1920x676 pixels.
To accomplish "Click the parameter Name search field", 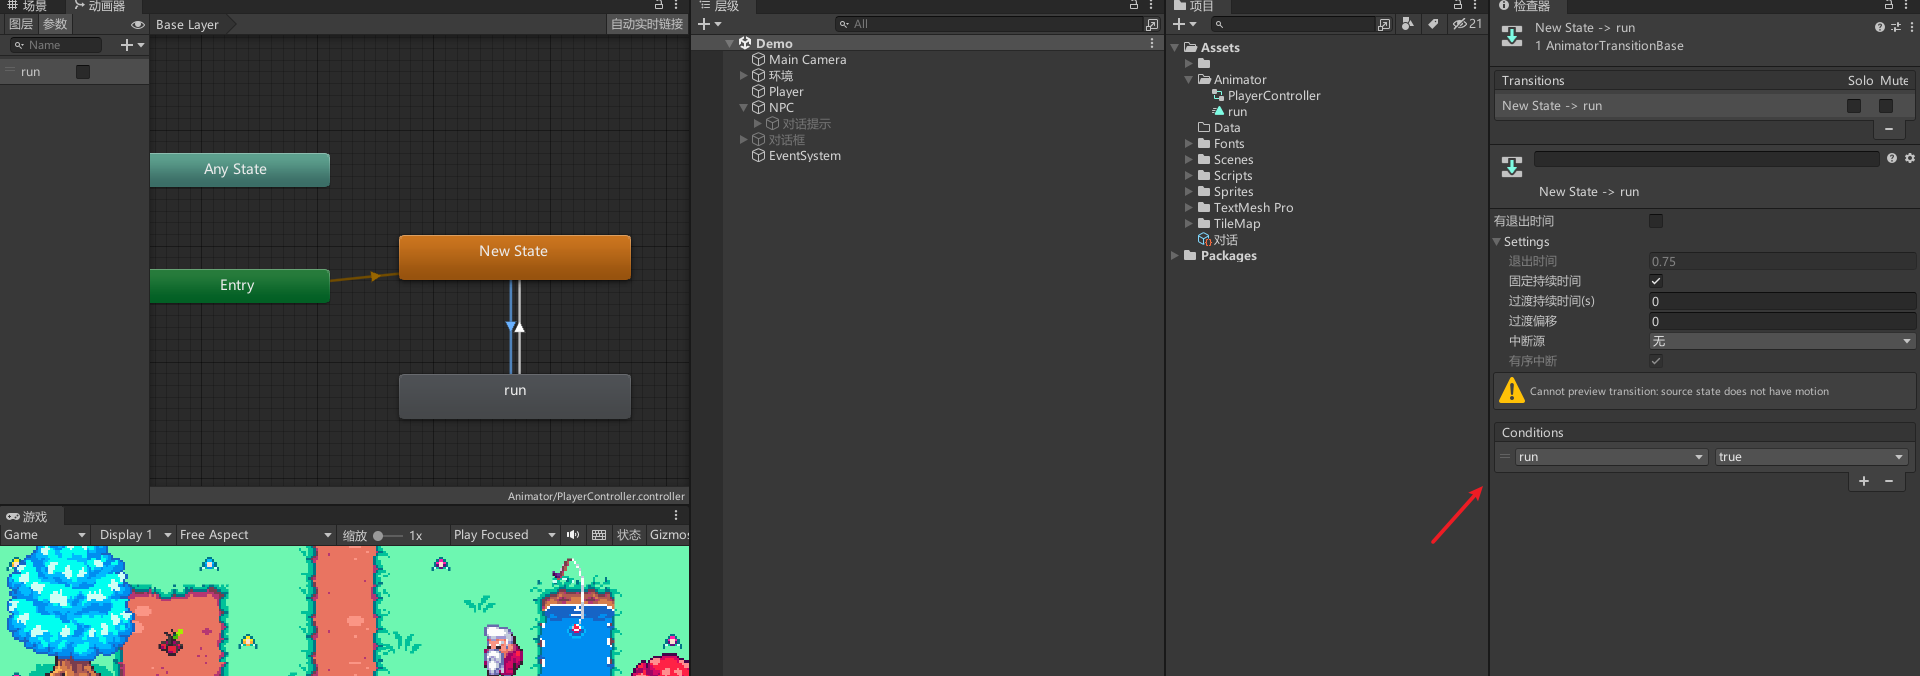I will click(x=56, y=45).
